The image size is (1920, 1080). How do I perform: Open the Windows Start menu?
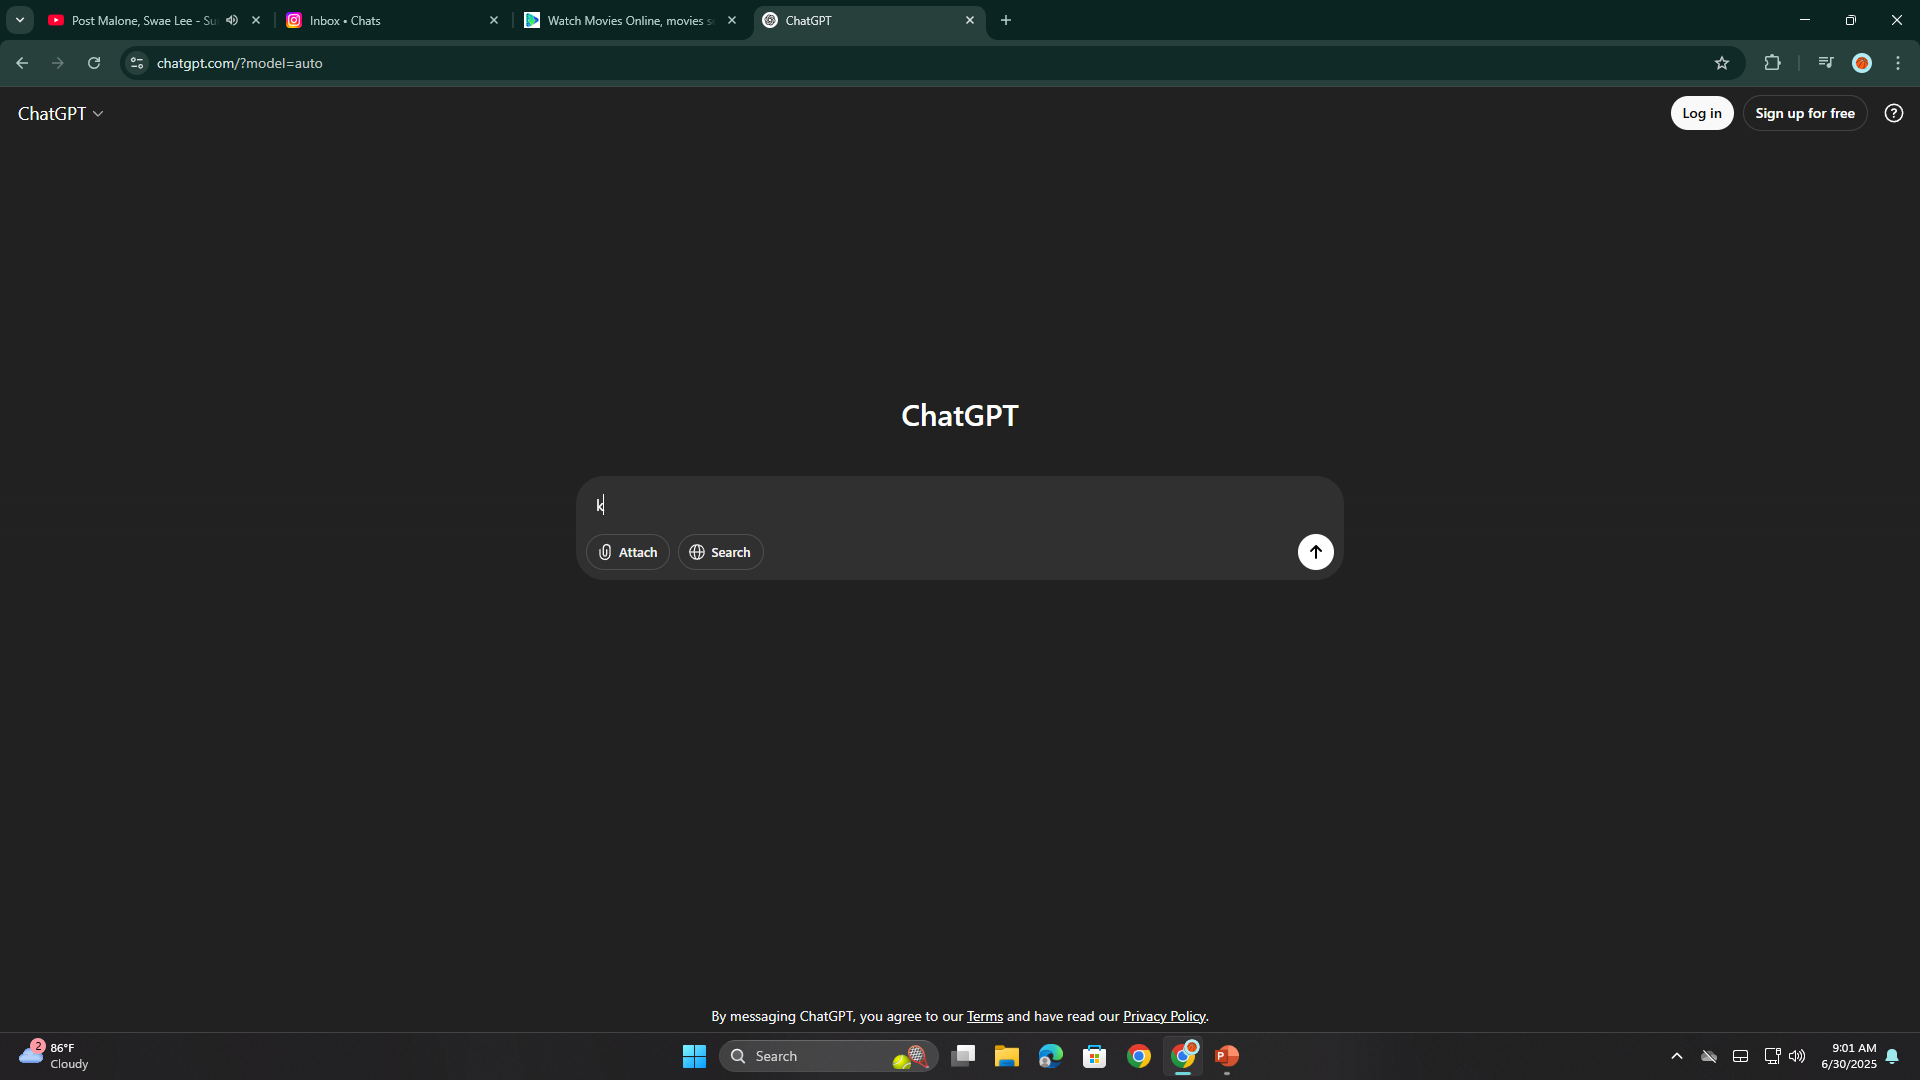[x=694, y=1056]
